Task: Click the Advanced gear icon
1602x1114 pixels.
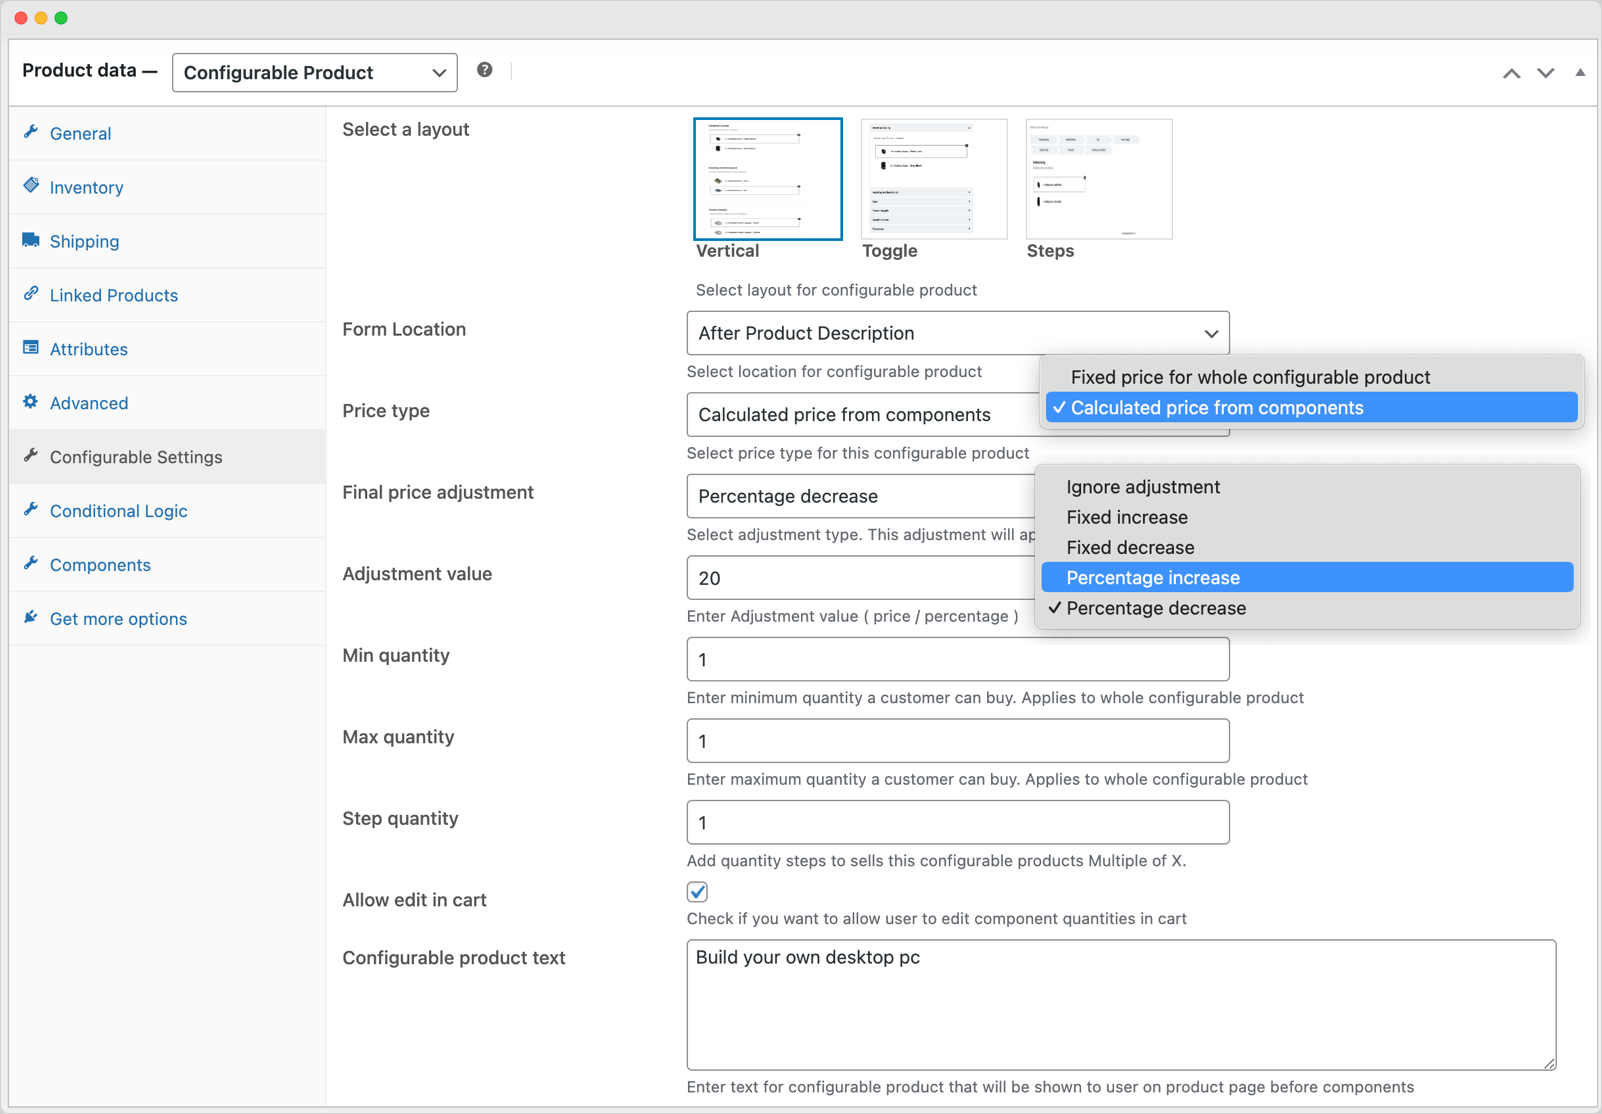Action: tap(31, 402)
